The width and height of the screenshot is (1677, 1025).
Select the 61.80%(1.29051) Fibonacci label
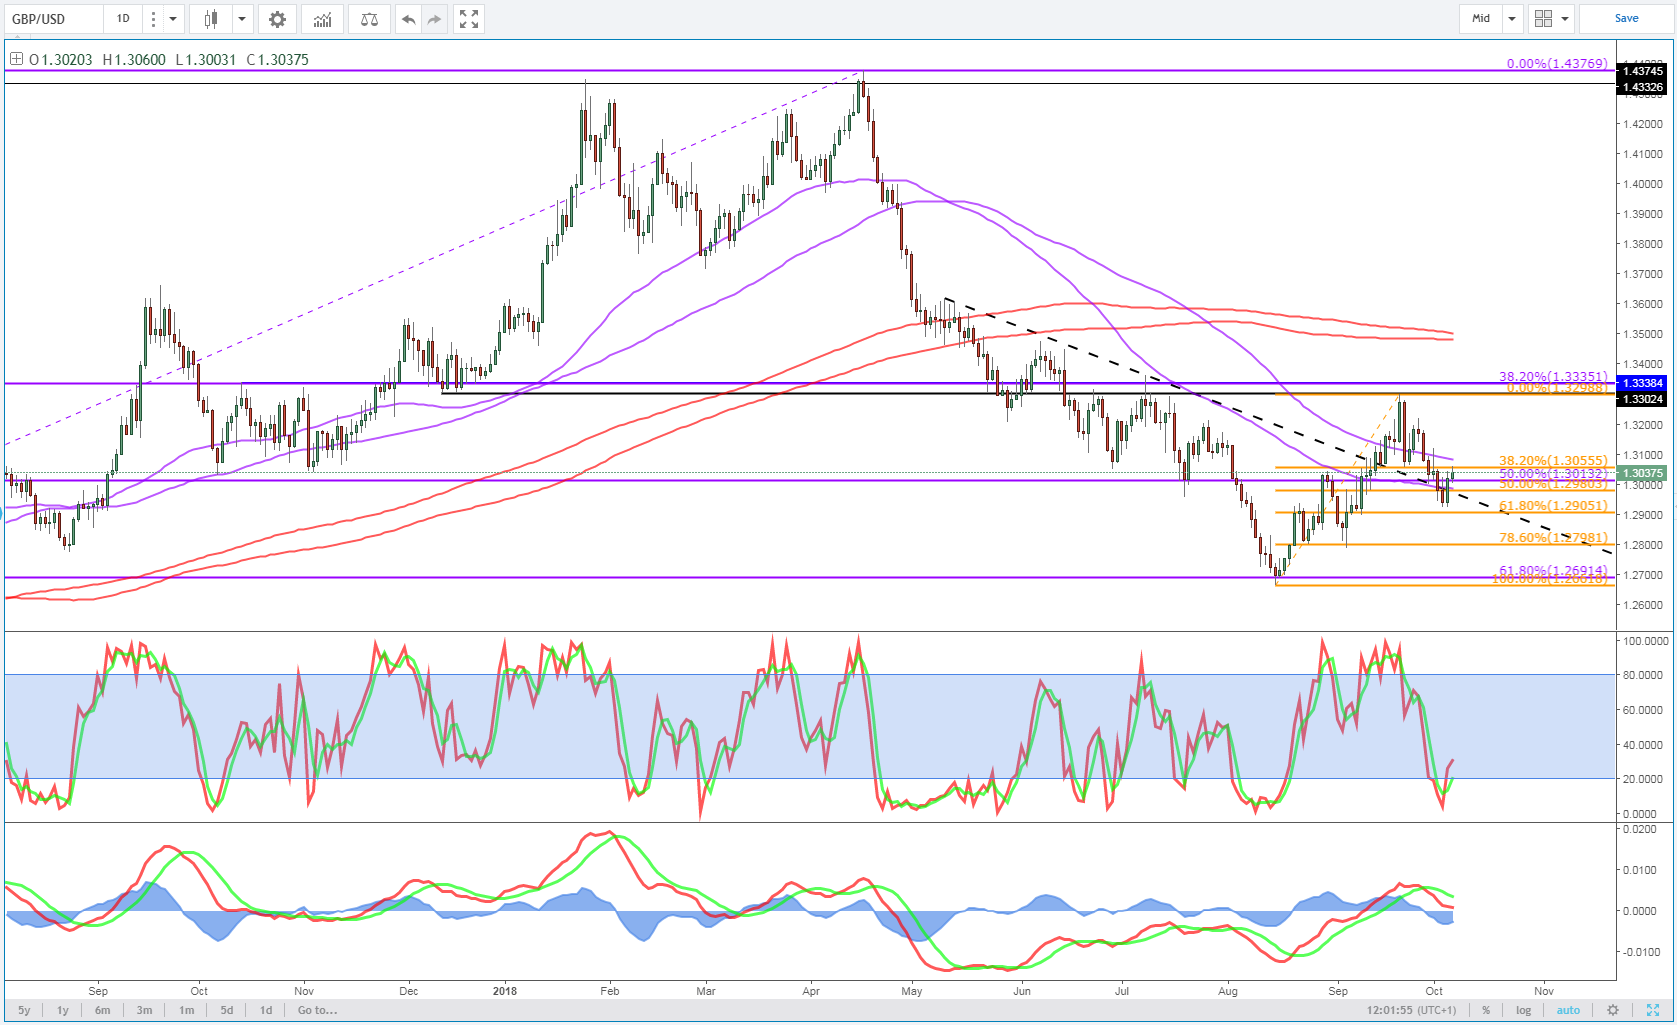pos(1553,506)
